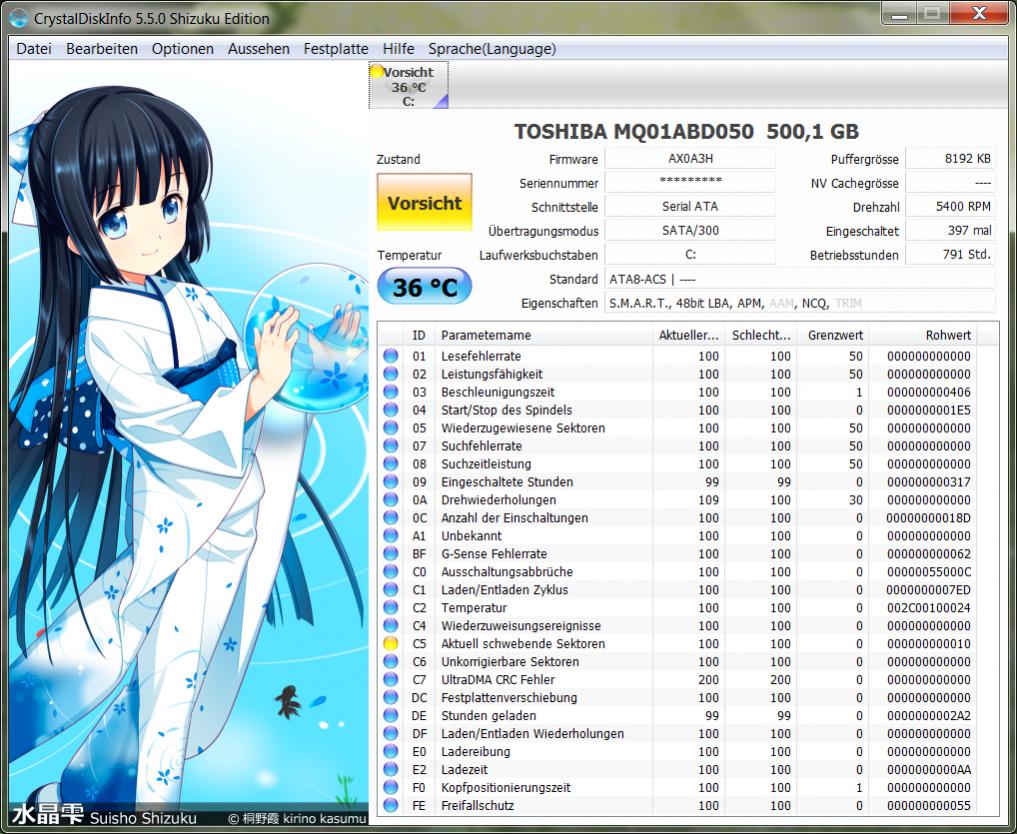Click status orb for C4 Wiederzuweisungsereignisse
The height and width of the screenshot is (834, 1017).
(x=390, y=626)
